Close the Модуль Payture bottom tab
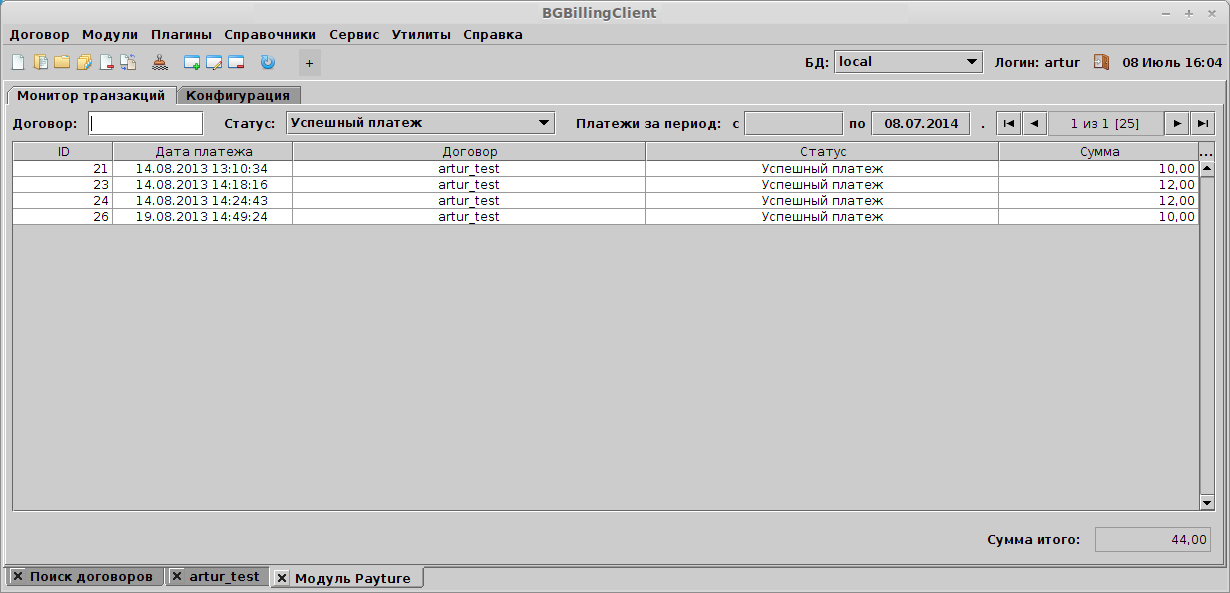This screenshot has height=593, width=1230. (x=280, y=577)
